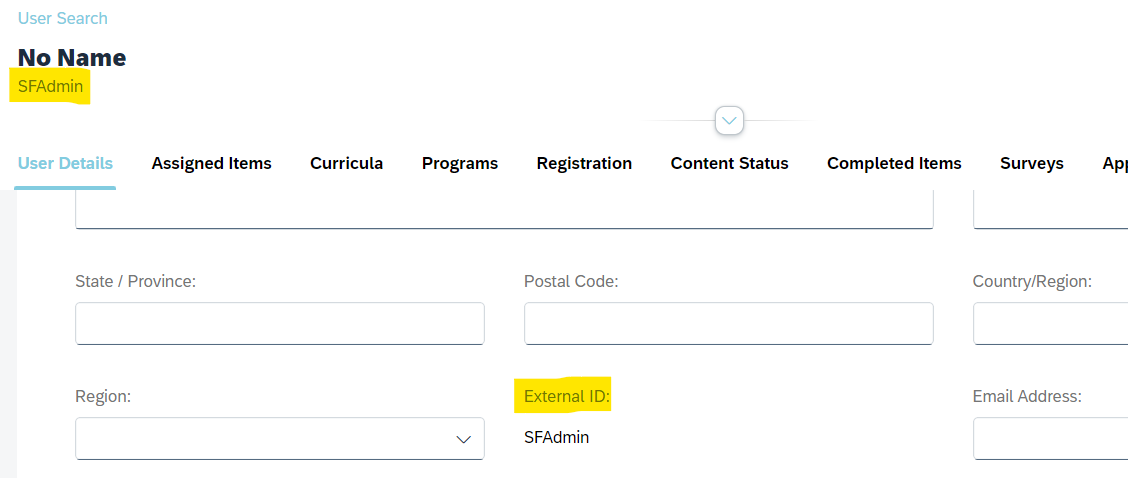1128x478 pixels.
Task: Open the Registration tab
Action: click(584, 163)
